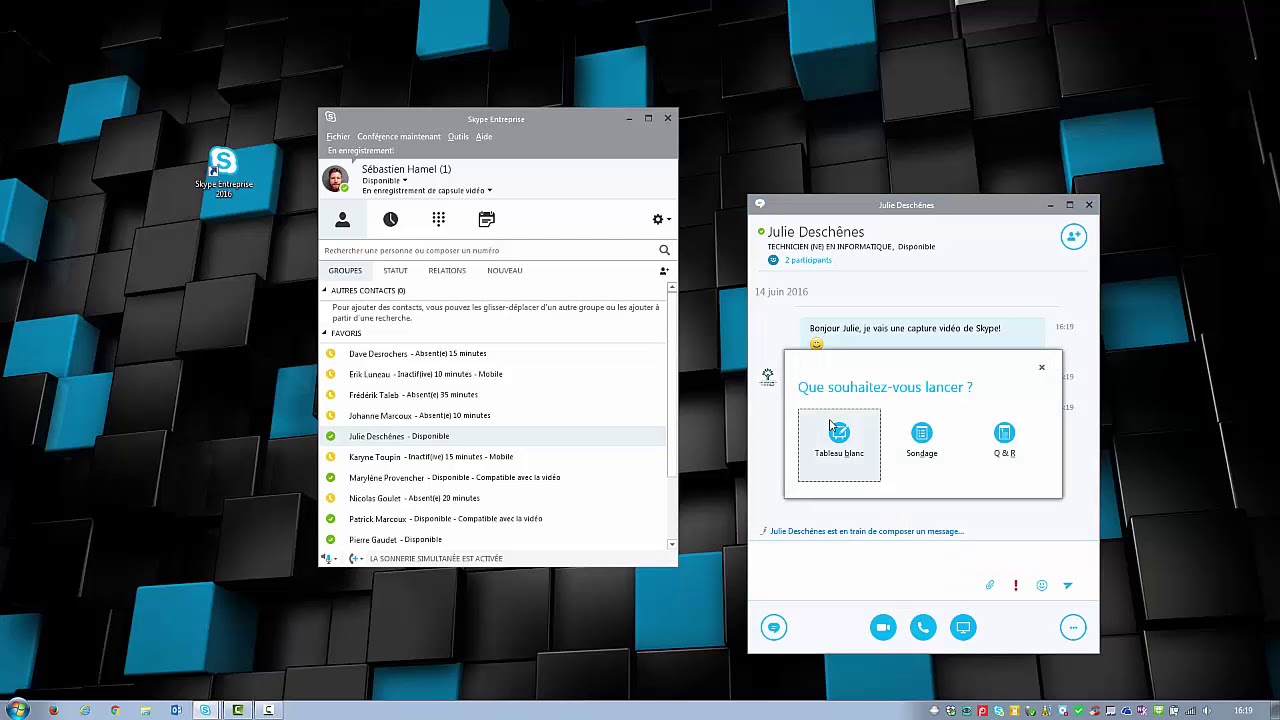The height and width of the screenshot is (720, 1280).
Task: Select contact Julie Deschênes in the list
Action: [x=494, y=436]
